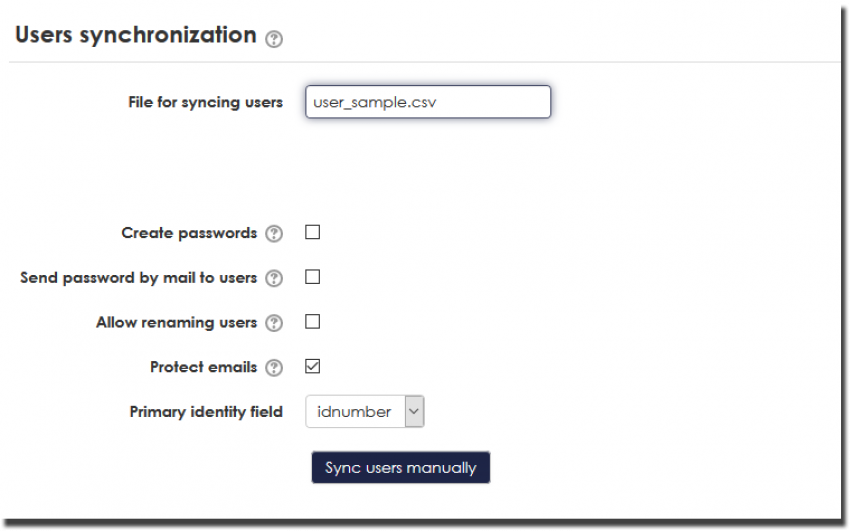Viewport: 850px width, 531px height.
Task: Click the Create passwords label text
Action: (189, 233)
